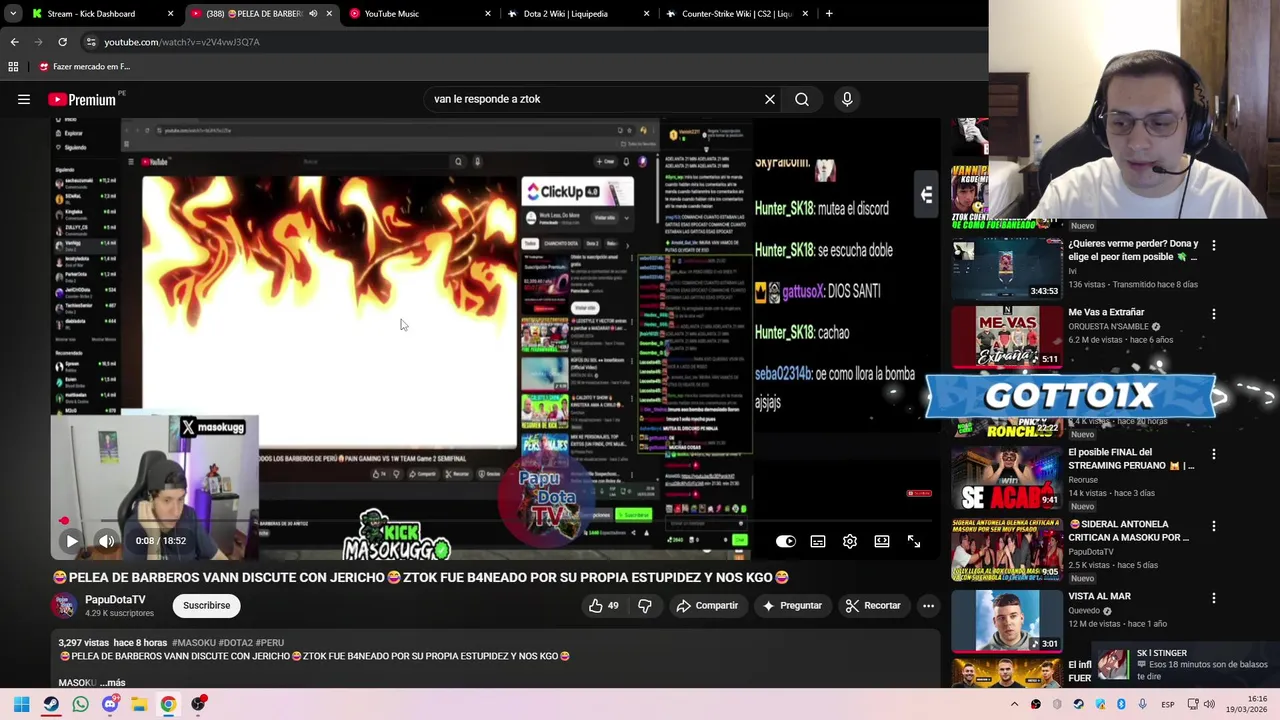
Task: Share video with Compartir button
Action: 707,605
